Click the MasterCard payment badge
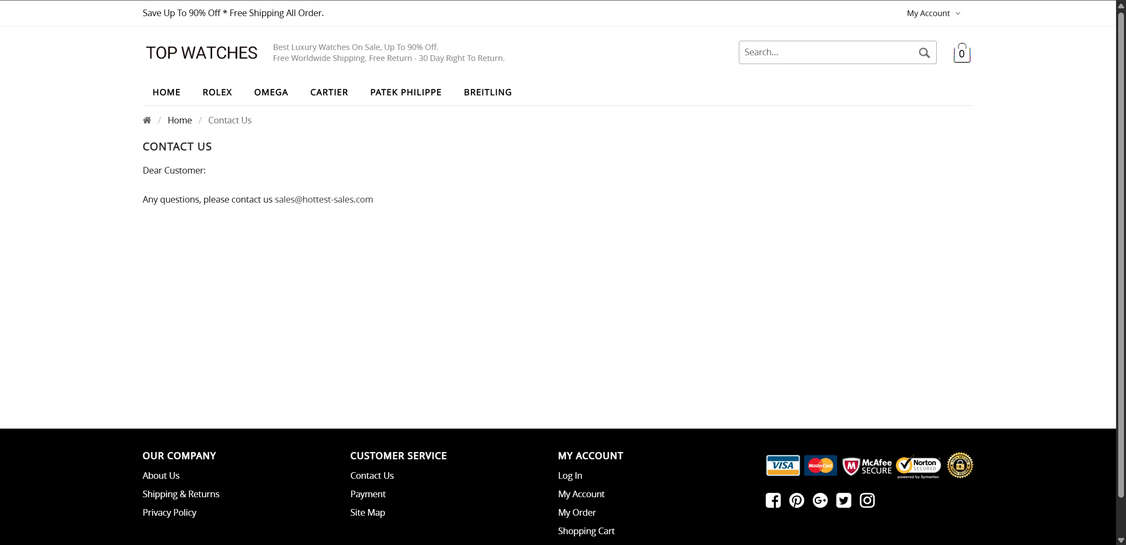The image size is (1126, 545). pyautogui.click(x=820, y=465)
